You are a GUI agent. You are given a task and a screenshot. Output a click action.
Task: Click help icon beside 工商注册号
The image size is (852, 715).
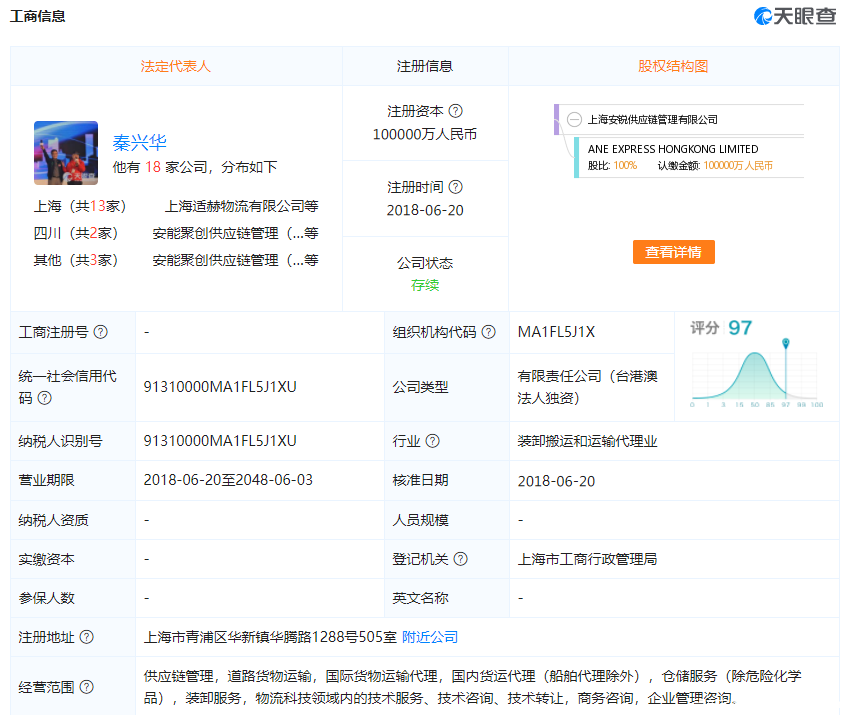[x=101, y=332]
